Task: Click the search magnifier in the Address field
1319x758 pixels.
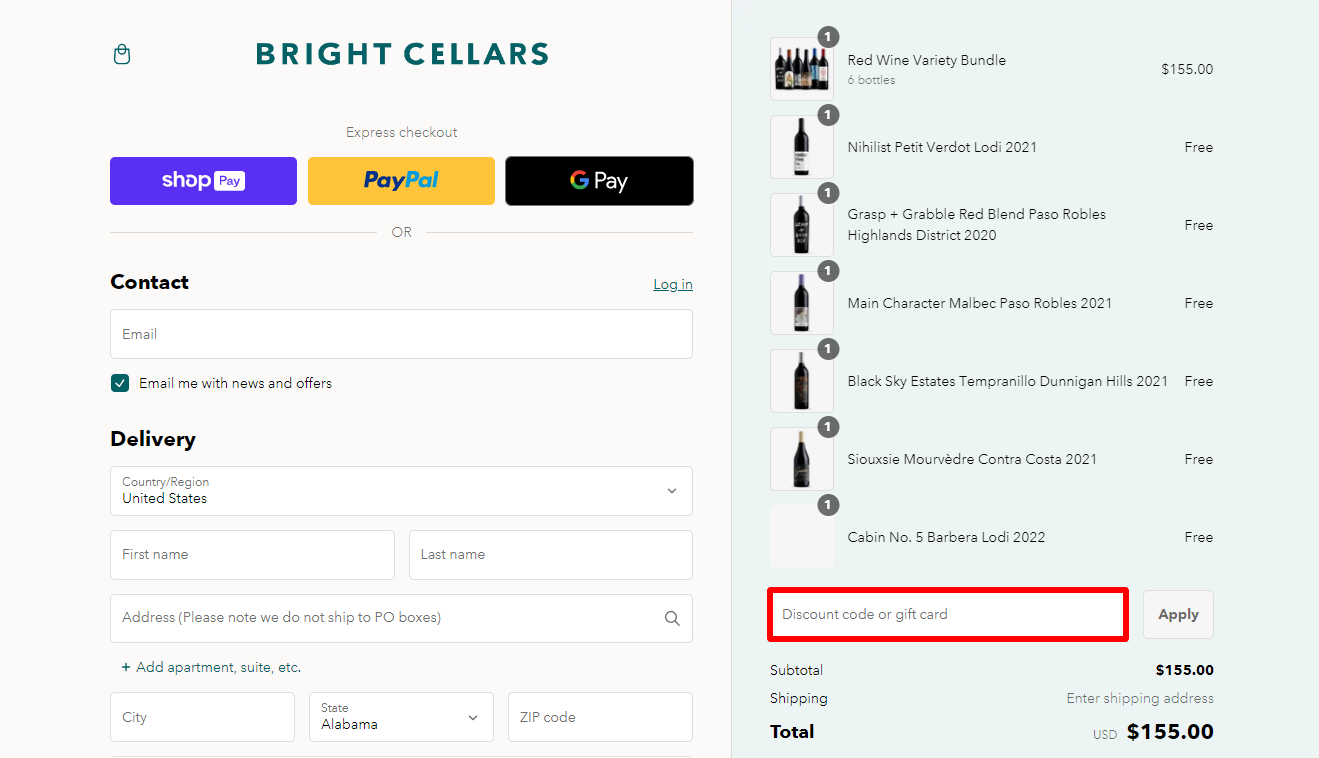Action: pos(671,618)
